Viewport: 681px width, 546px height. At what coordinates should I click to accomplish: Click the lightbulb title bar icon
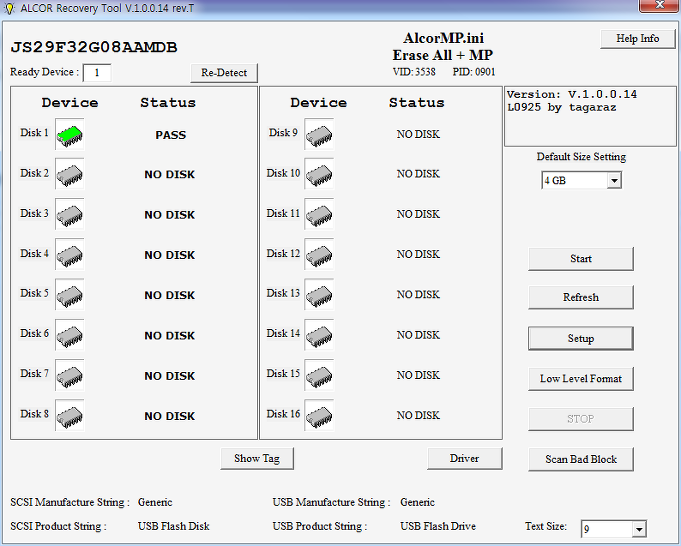coord(9,8)
